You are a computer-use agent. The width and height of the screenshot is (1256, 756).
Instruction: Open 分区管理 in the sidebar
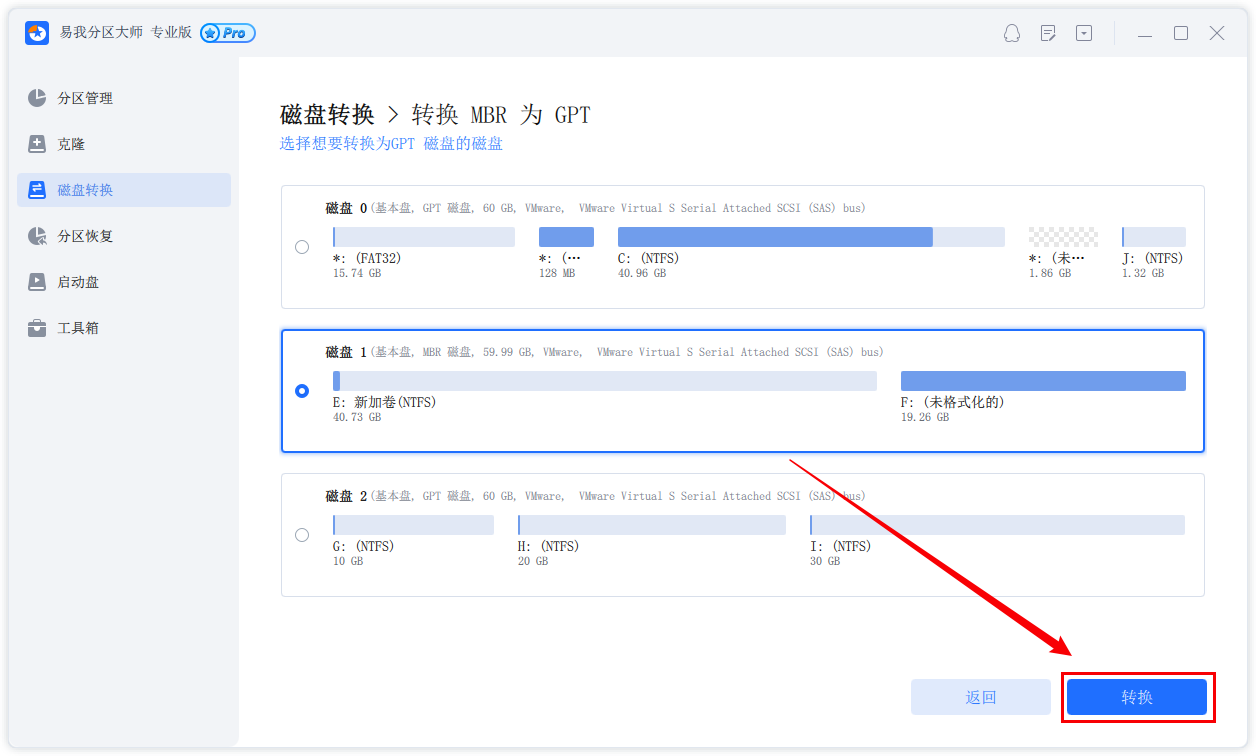point(85,98)
